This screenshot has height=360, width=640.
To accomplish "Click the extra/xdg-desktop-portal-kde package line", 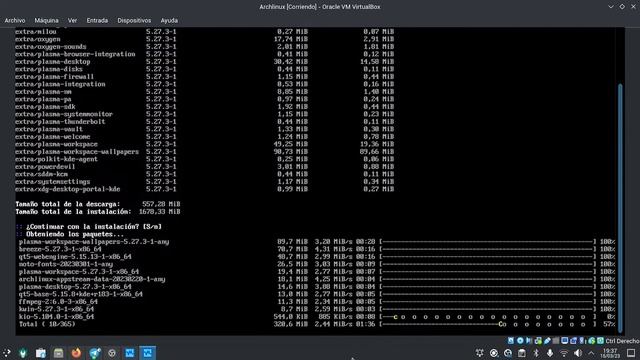I will coord(204,189).
